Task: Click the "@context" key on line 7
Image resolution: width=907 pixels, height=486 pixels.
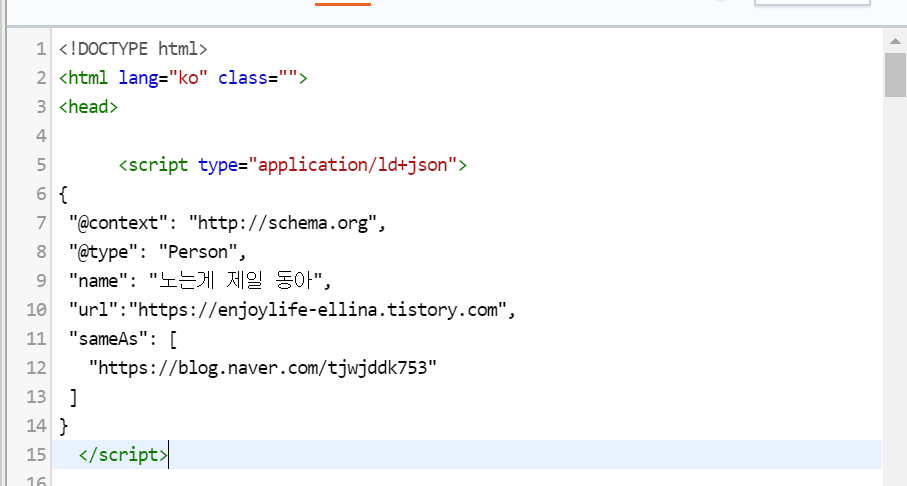Action: 119,223
